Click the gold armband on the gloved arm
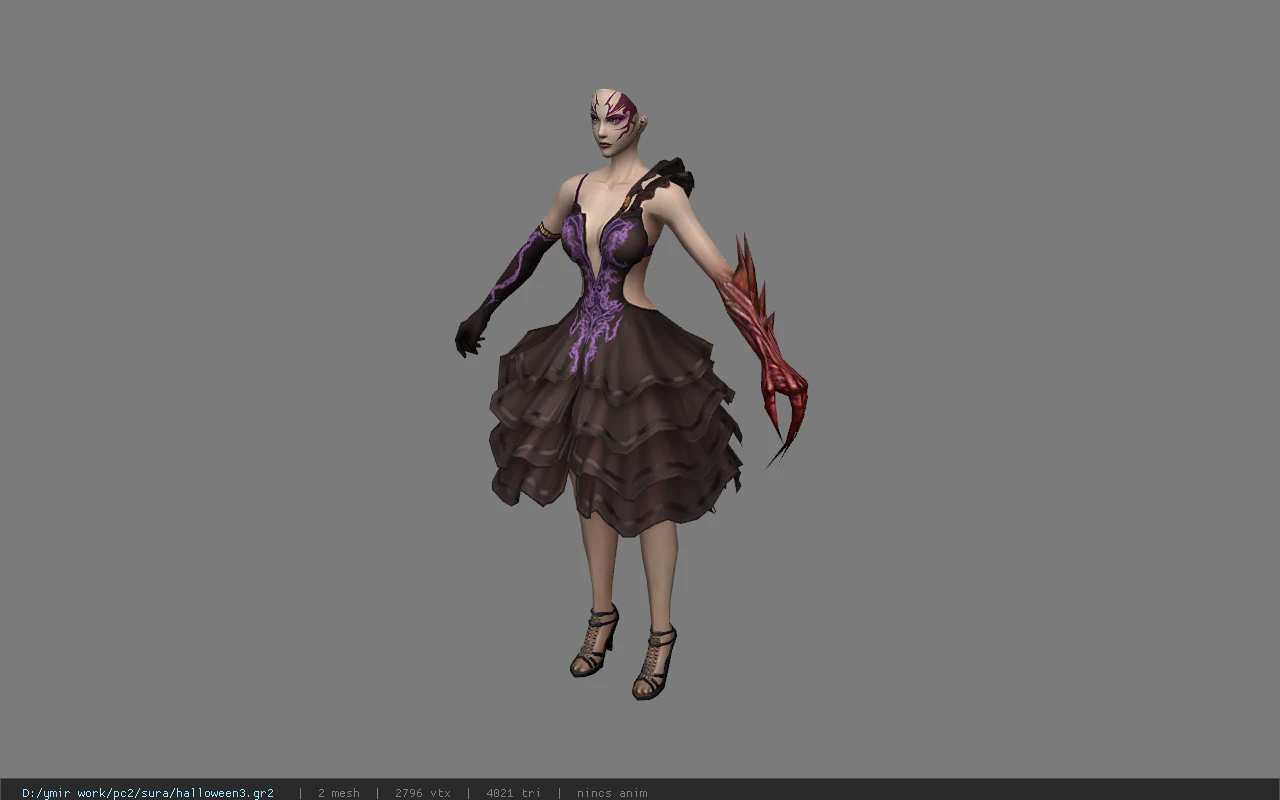Screen dimensions: 1280x800 tap(548, 231)
